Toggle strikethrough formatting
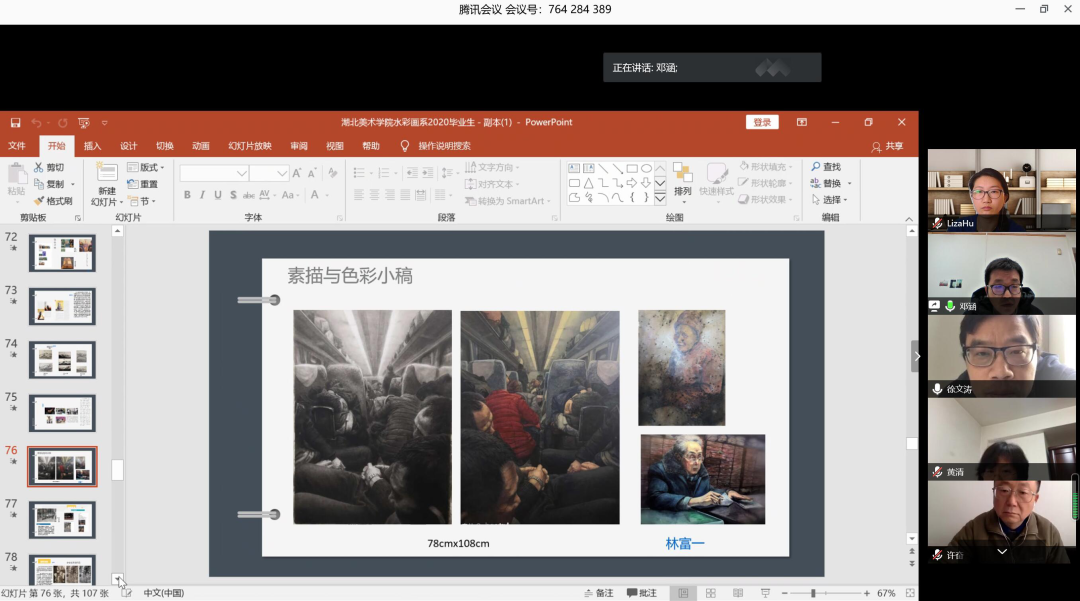 [x=249, y=195]
